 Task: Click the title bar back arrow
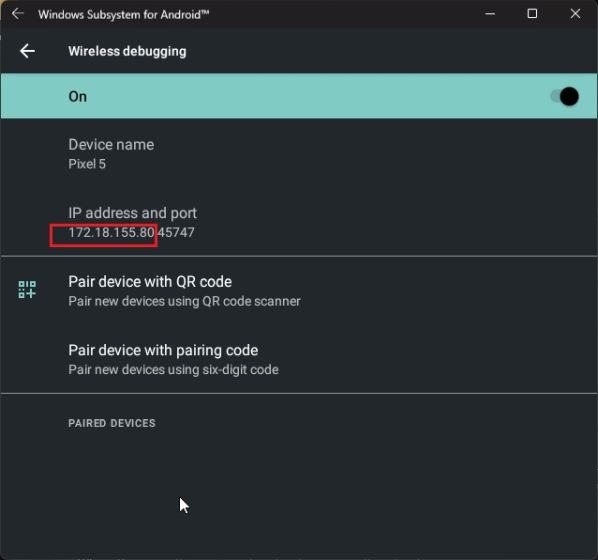point(18,14)
